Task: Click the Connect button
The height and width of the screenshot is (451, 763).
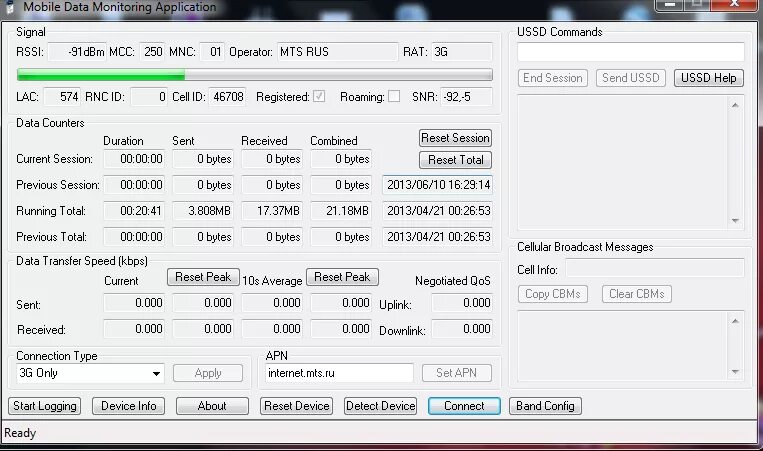Action: point(464,406)
